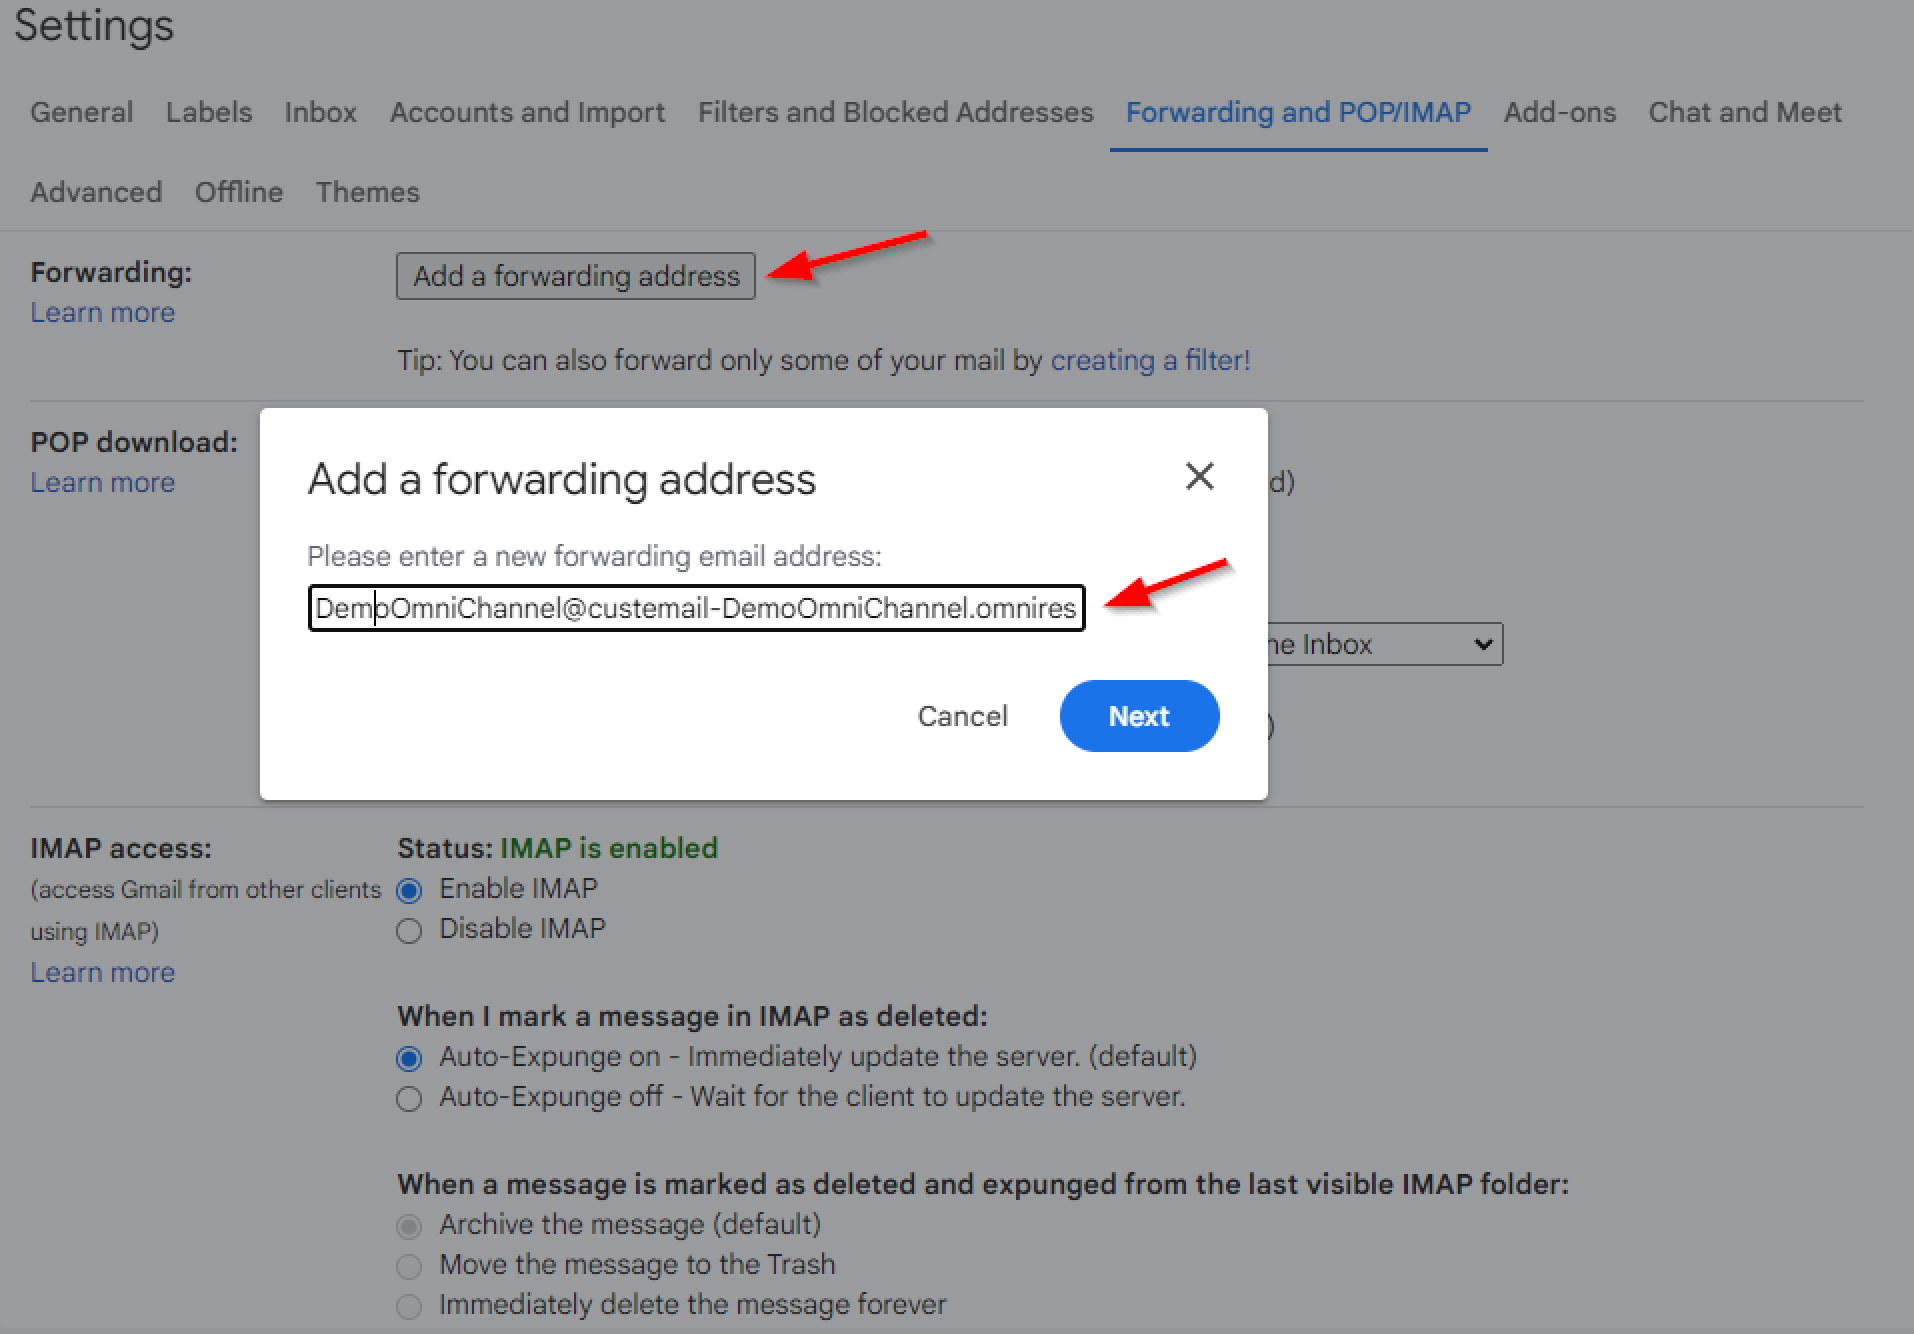
Task: Close the Add a forwarding address dialog
Action: pos(1199,476)
